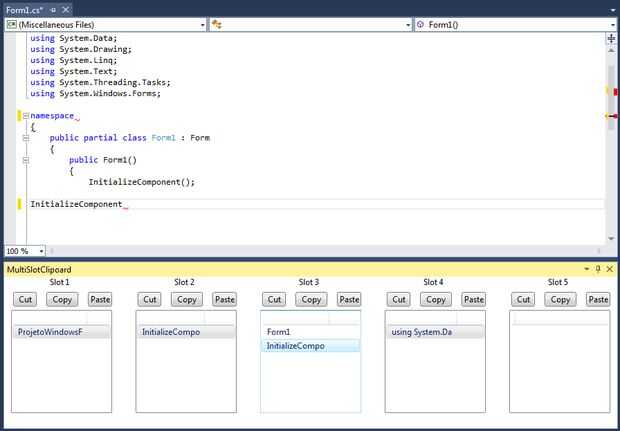Collapse the Form1() constructor block

click(x=26, y=160)
